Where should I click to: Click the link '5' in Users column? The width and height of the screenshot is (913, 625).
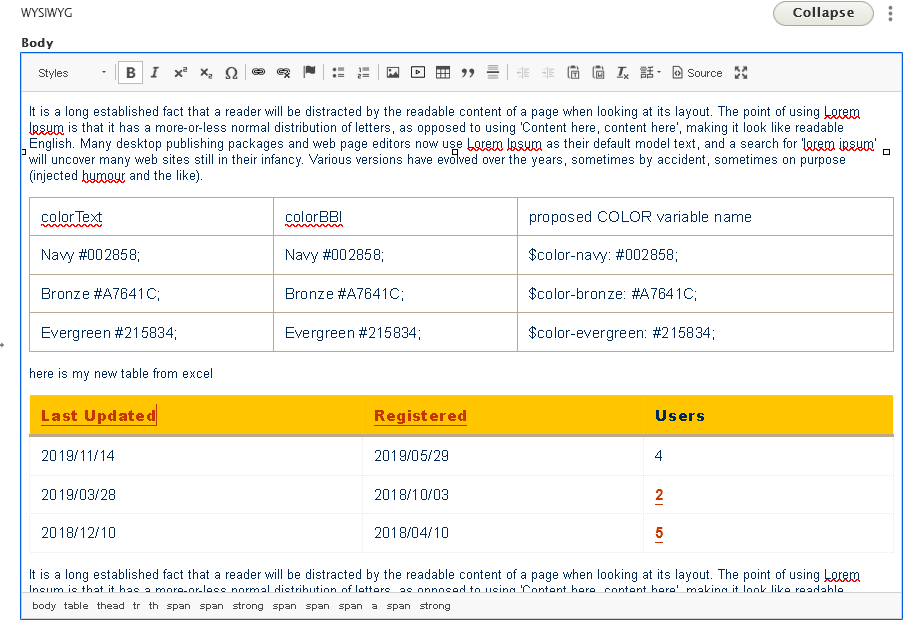(x=659, y=533)
